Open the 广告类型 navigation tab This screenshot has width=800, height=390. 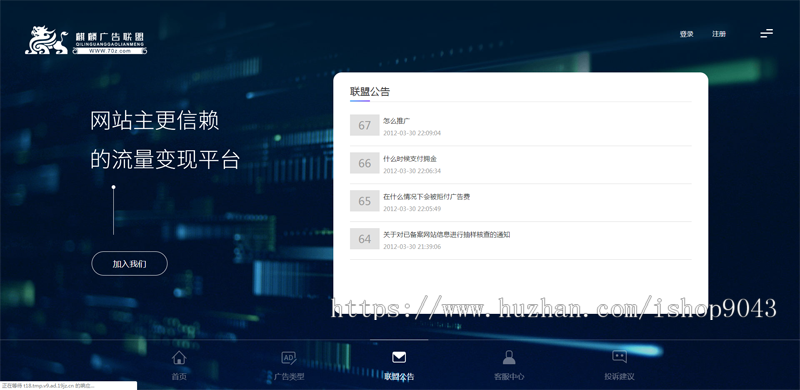click(289, 377)
